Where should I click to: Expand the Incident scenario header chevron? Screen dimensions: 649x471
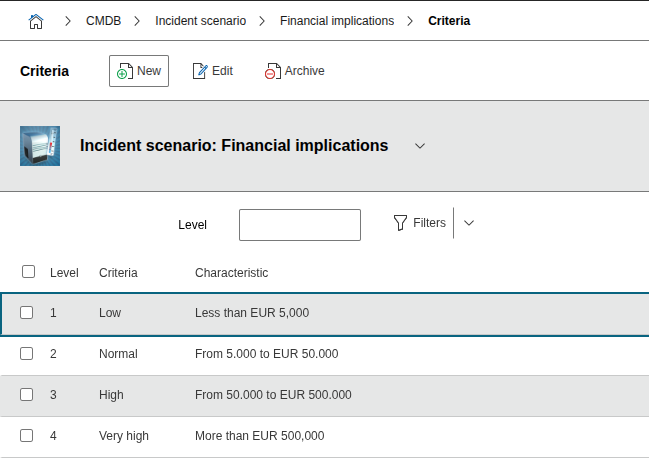click(x=420, y=146)
